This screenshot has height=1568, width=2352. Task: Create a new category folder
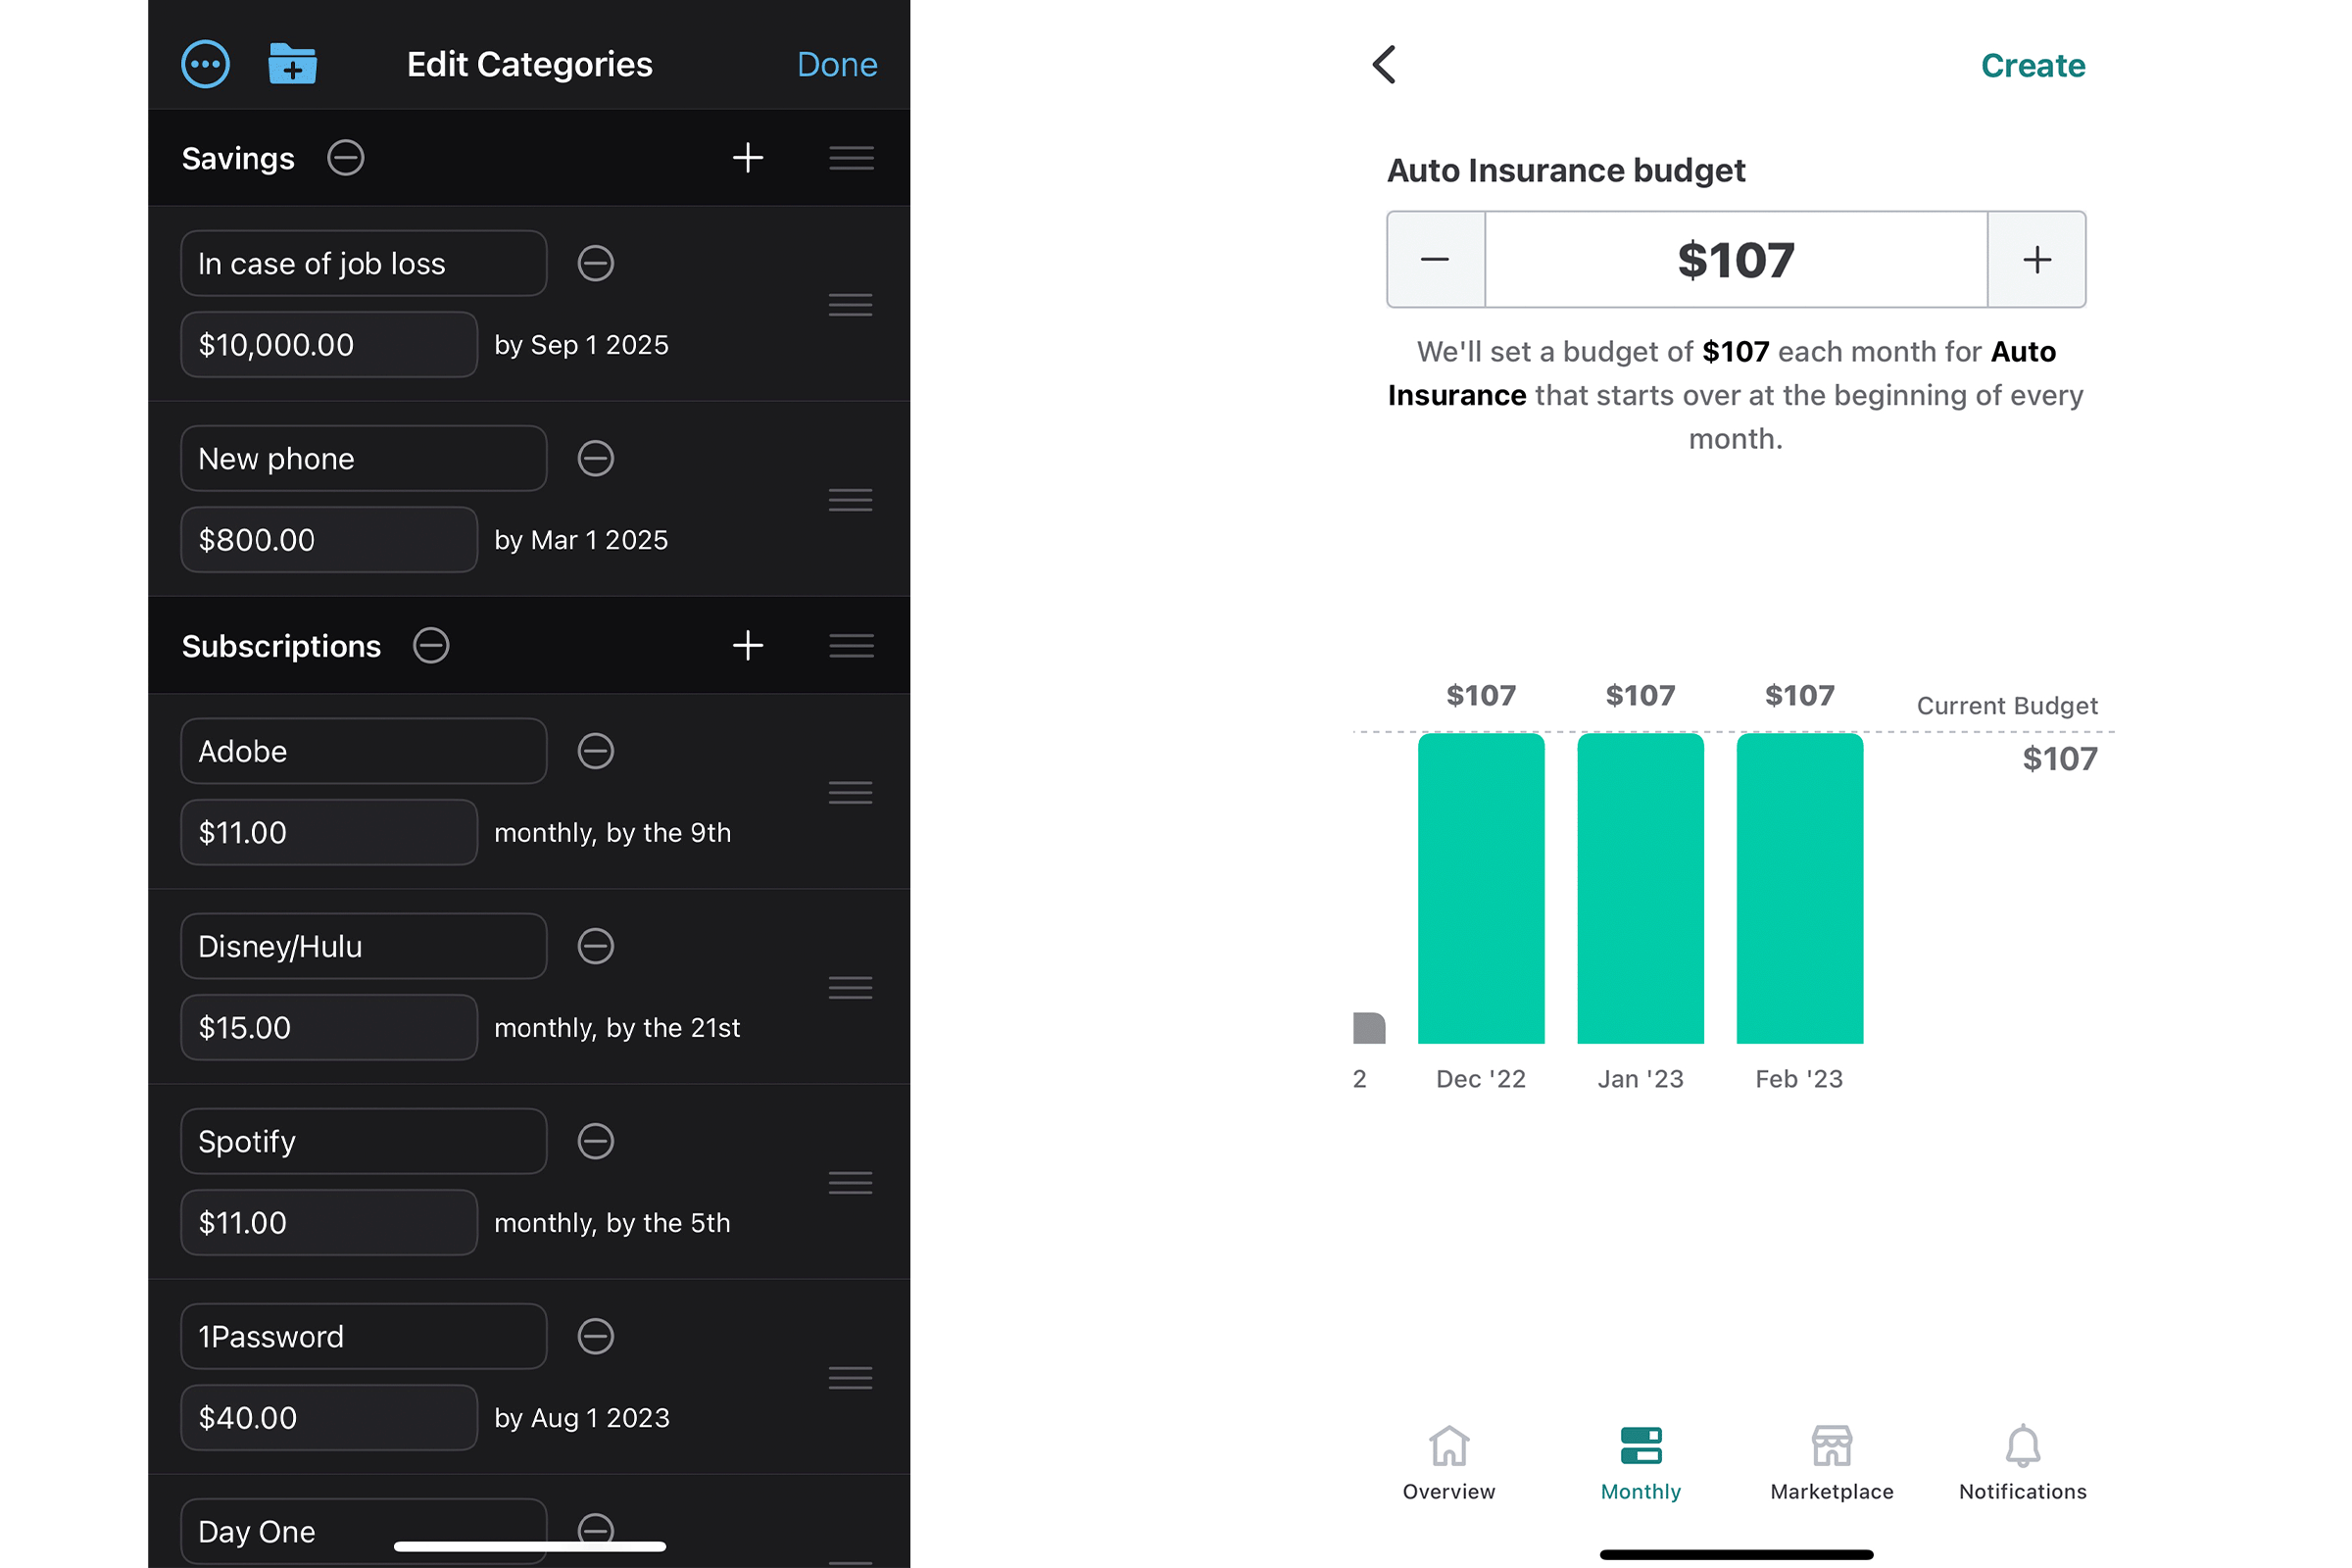291,63
